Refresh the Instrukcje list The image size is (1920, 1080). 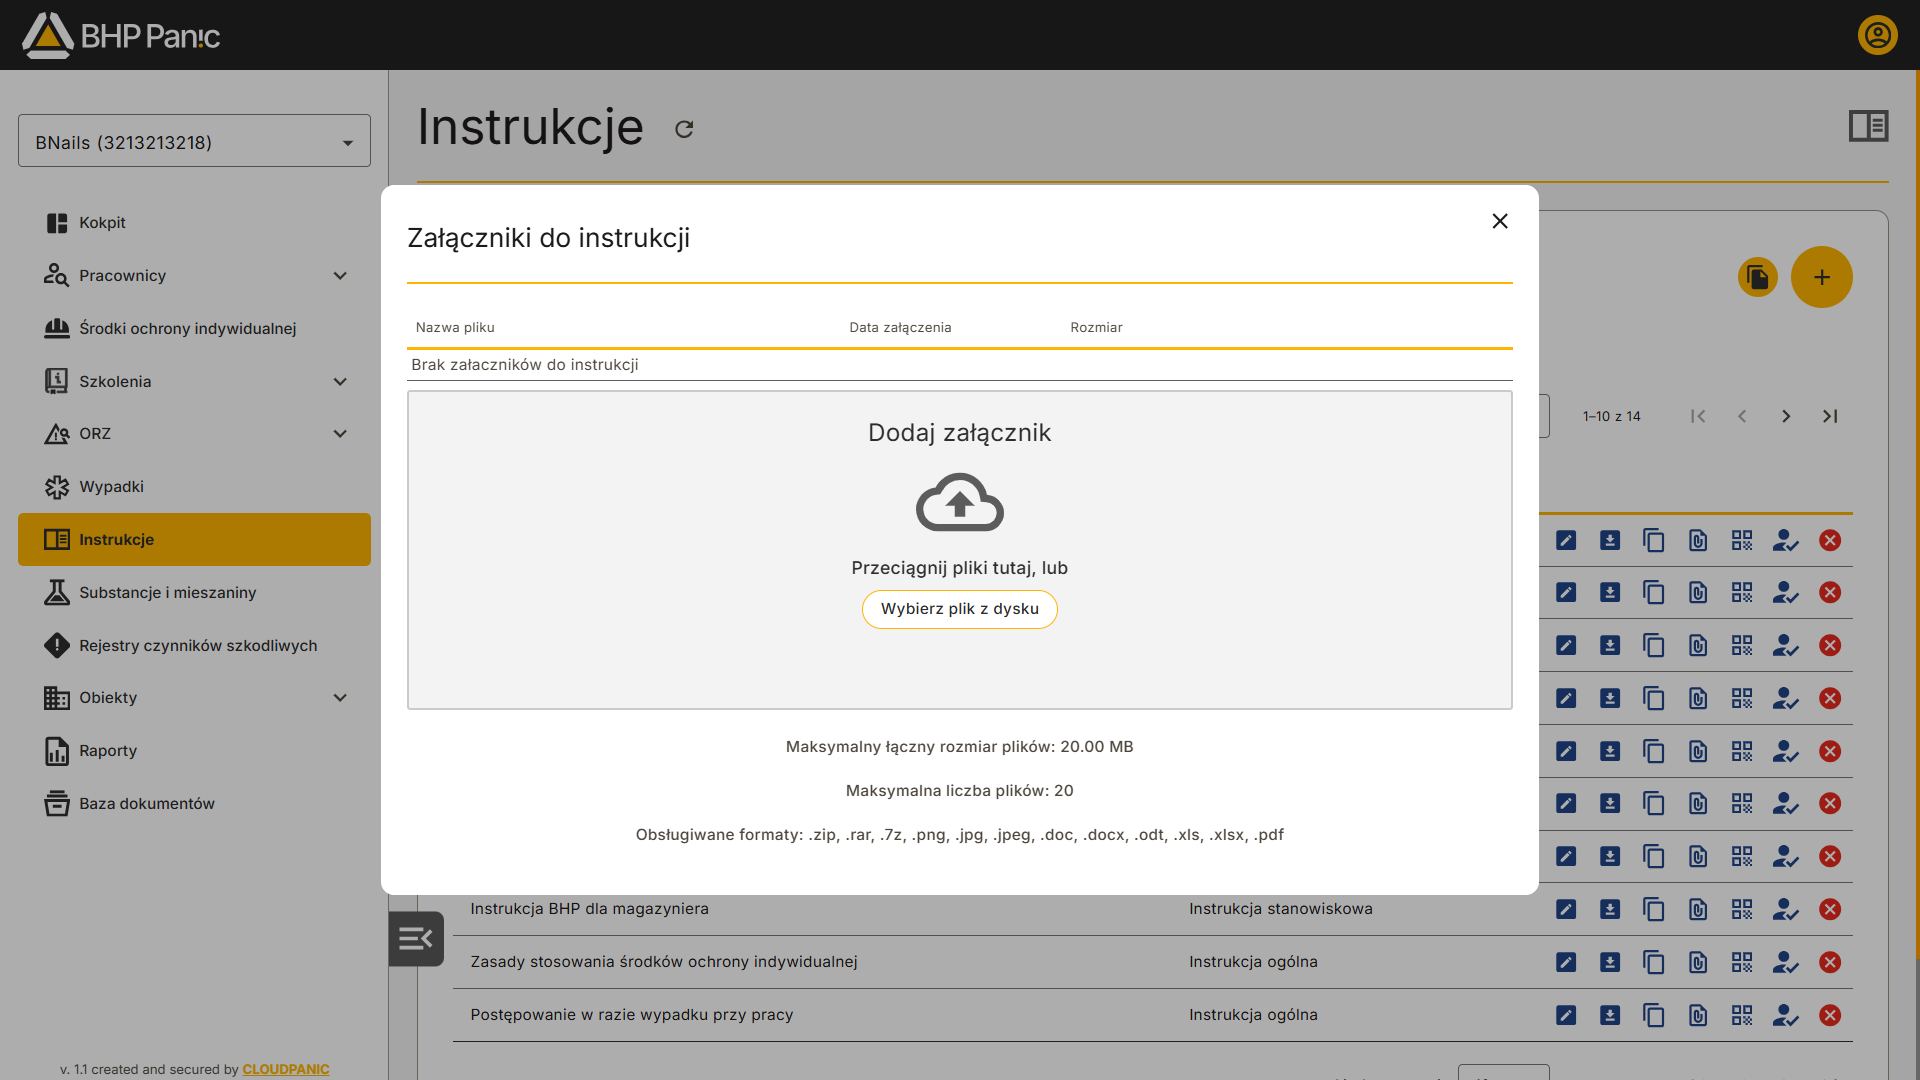pyautogui.click(x=684, y=129)
